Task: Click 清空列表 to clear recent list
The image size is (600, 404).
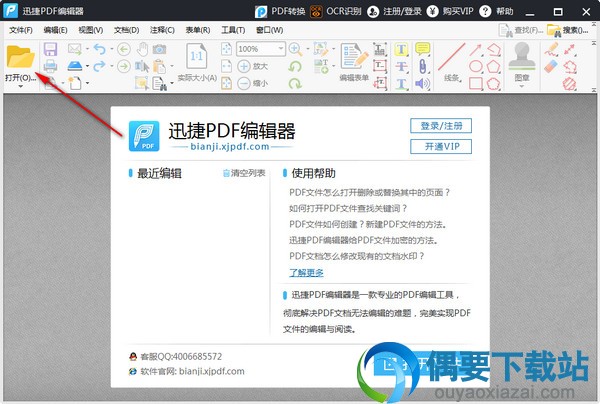Action: [x=244, y=173]
